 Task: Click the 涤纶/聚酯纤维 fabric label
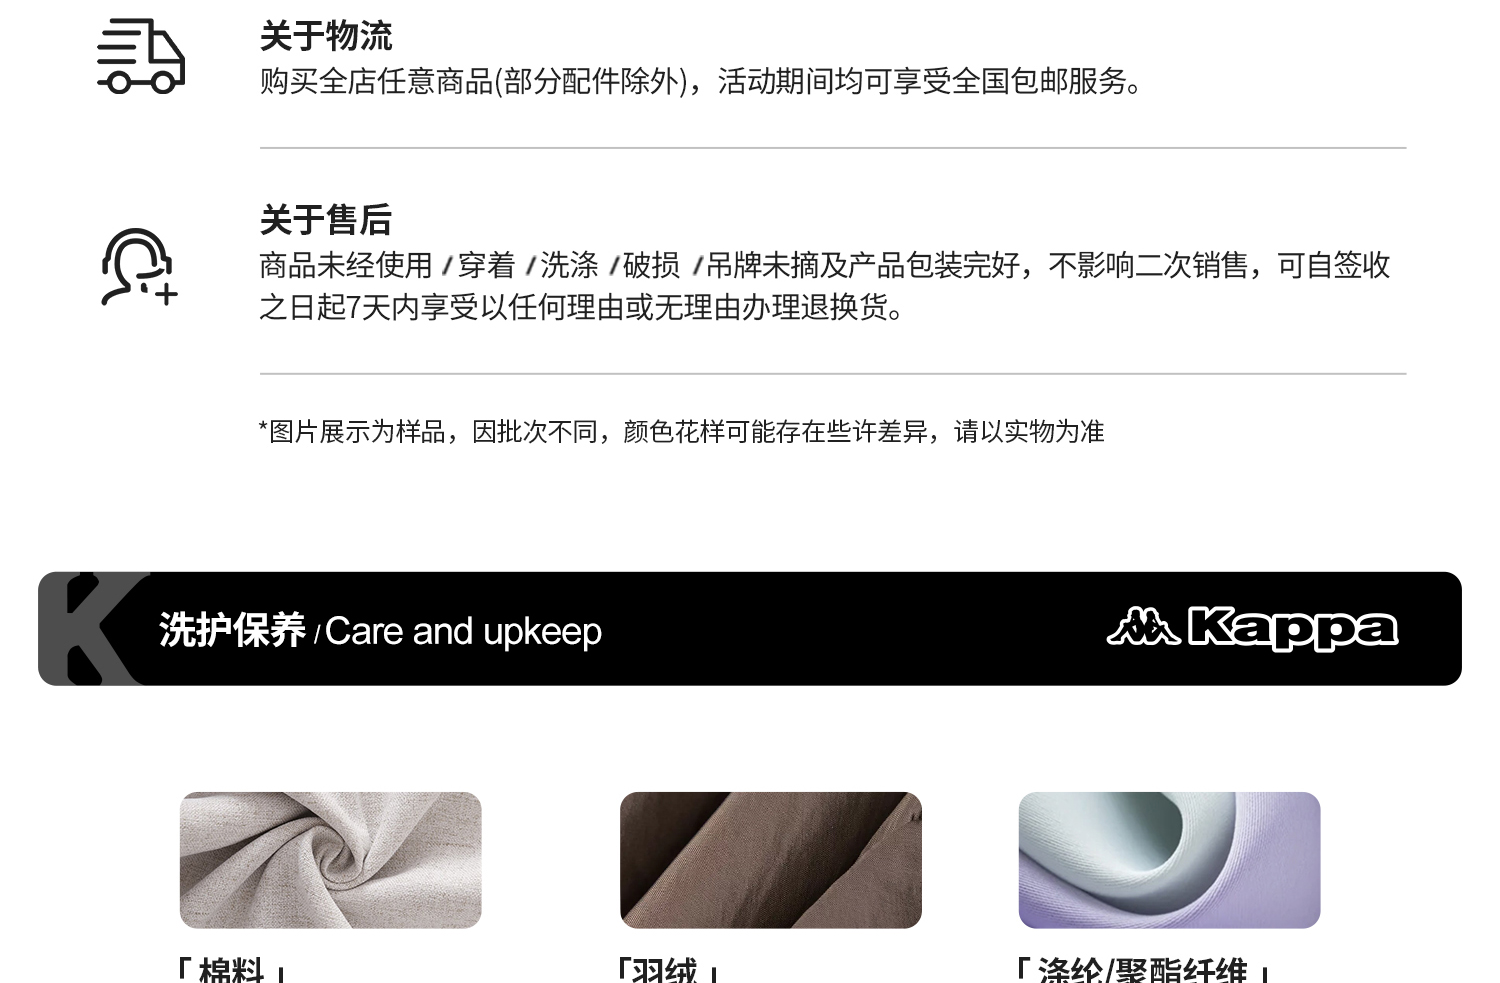tap(1142, 970)
